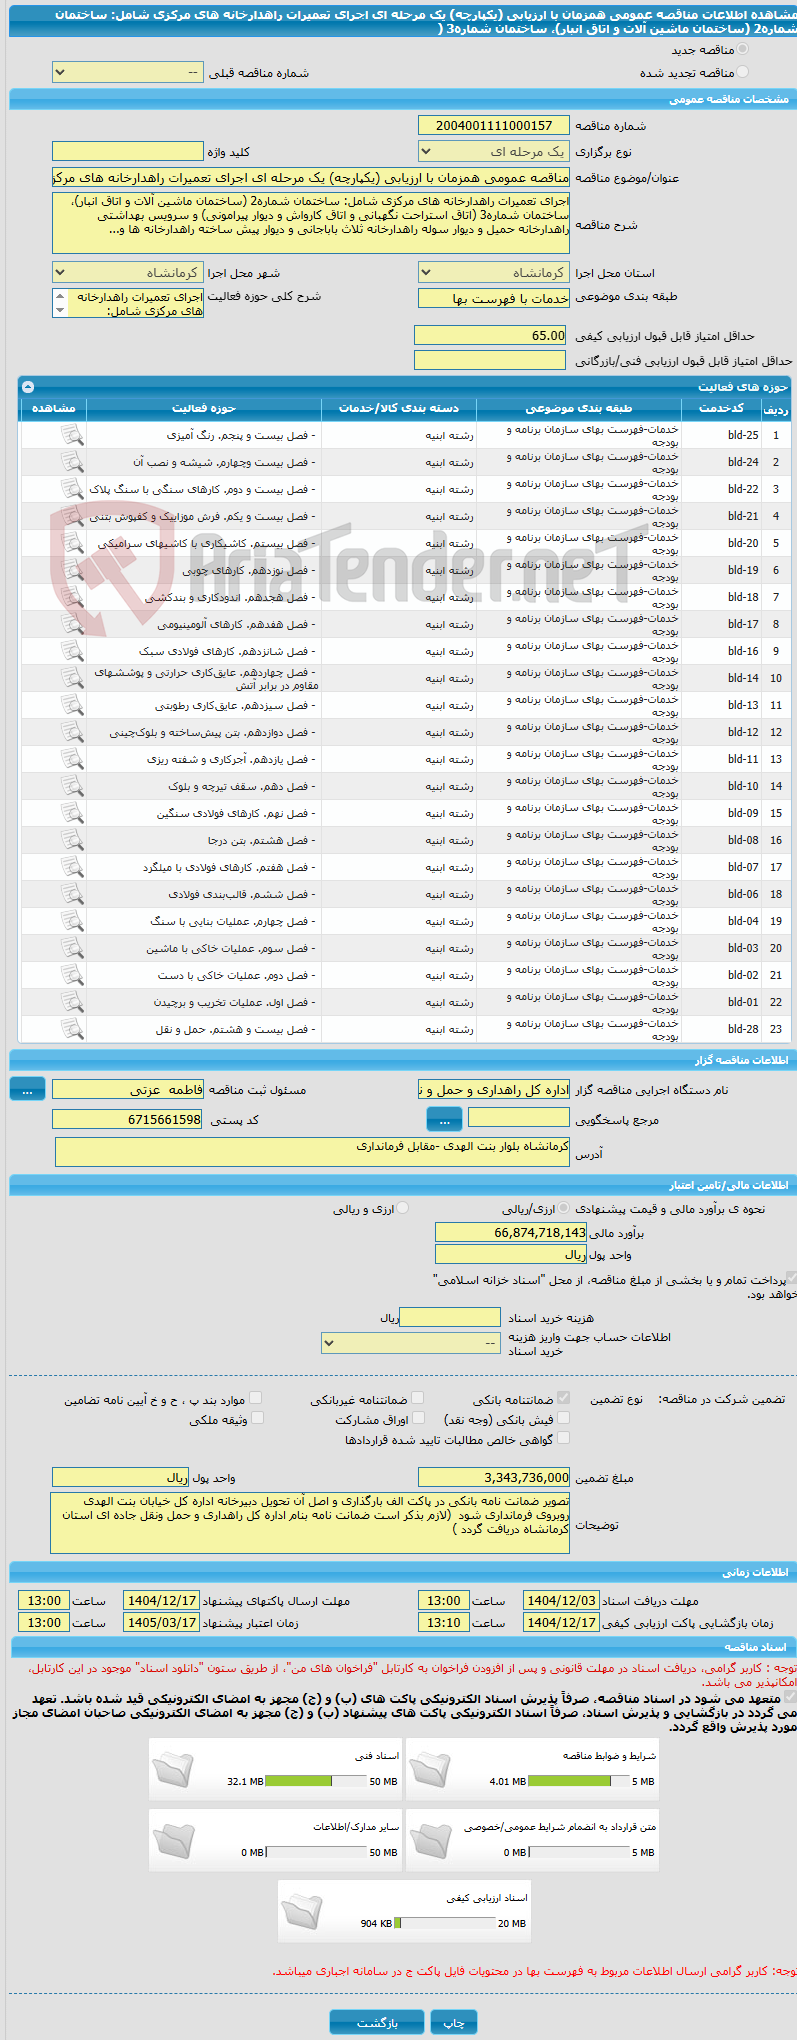The width and height of the screenshot is (797, 2040).
Task: Open the view icon in row bld-20
Action: click(71, 543)
